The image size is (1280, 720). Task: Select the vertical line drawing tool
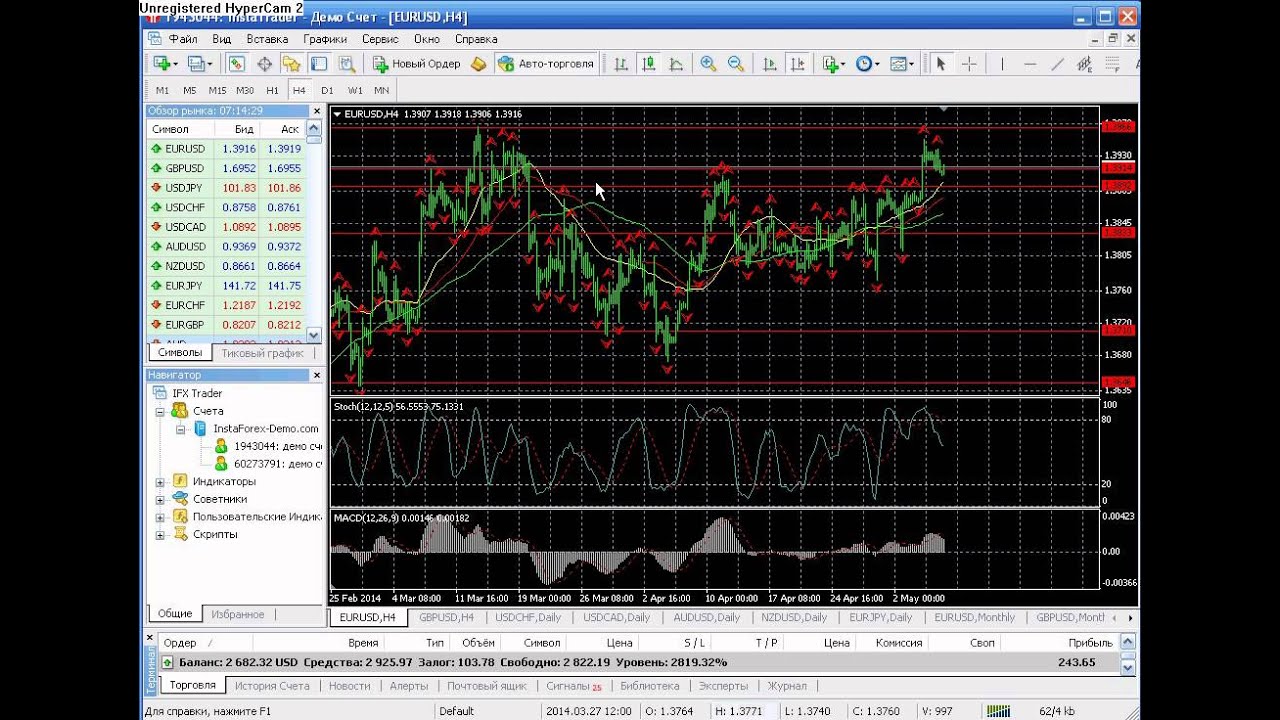(1001, 63)
